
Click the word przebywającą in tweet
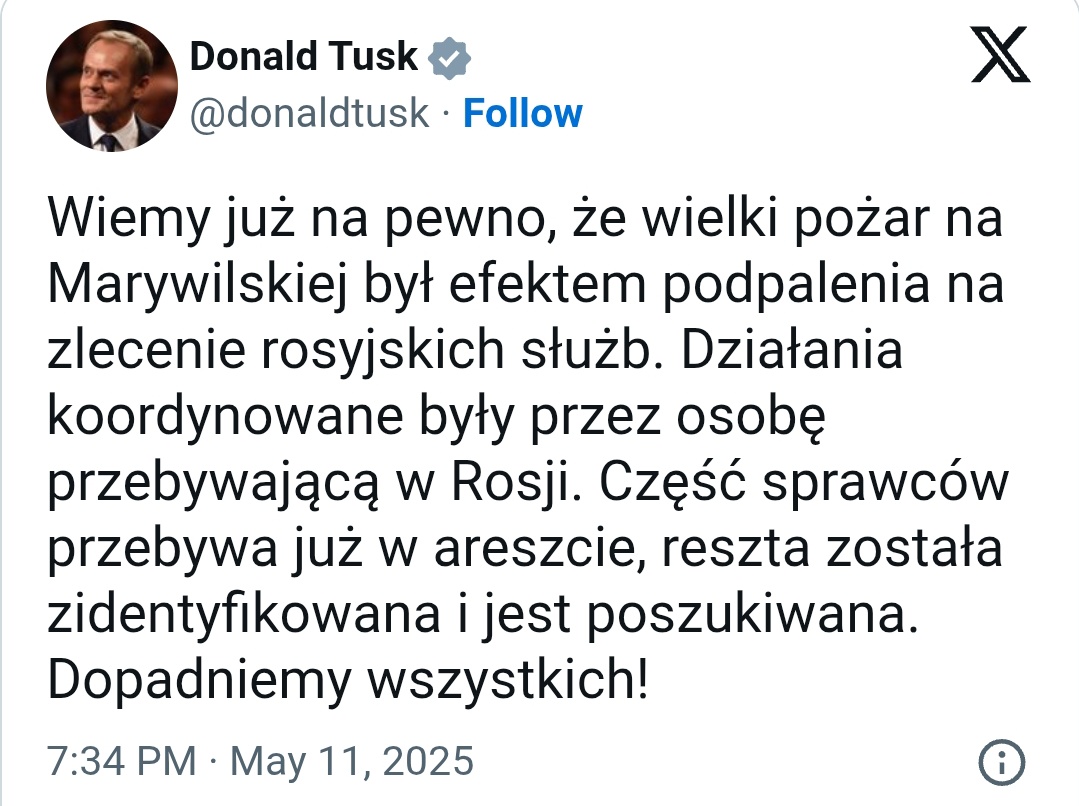213,484
